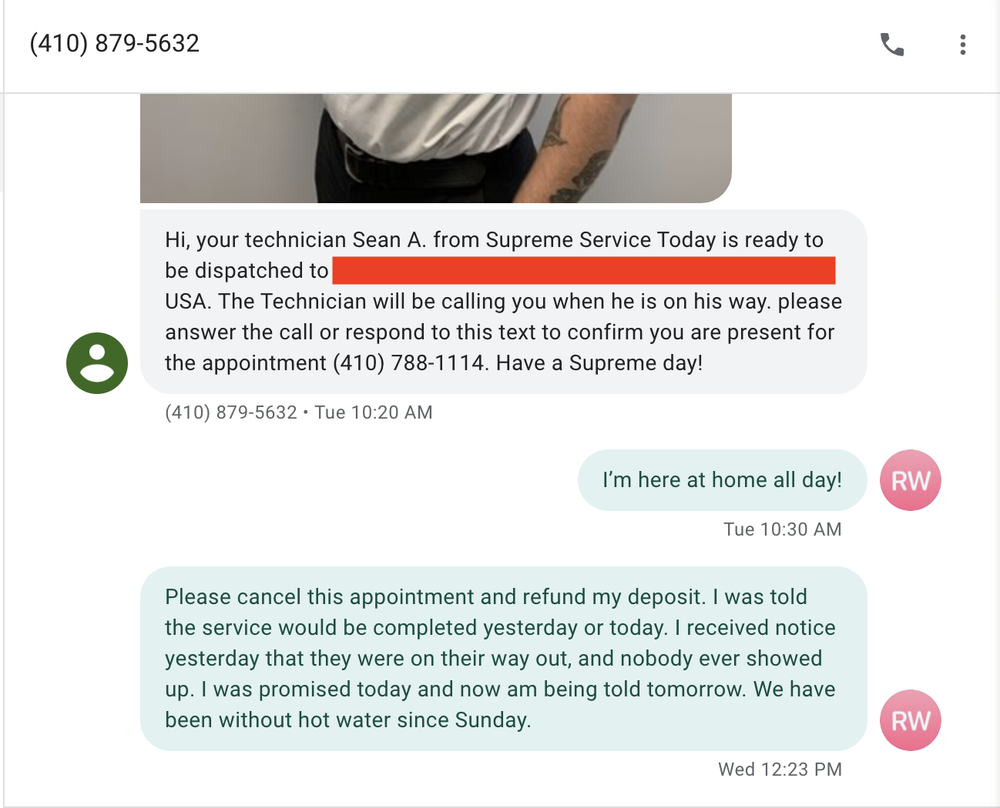
Task: Click the phone call icon
Action: (892, 45)
